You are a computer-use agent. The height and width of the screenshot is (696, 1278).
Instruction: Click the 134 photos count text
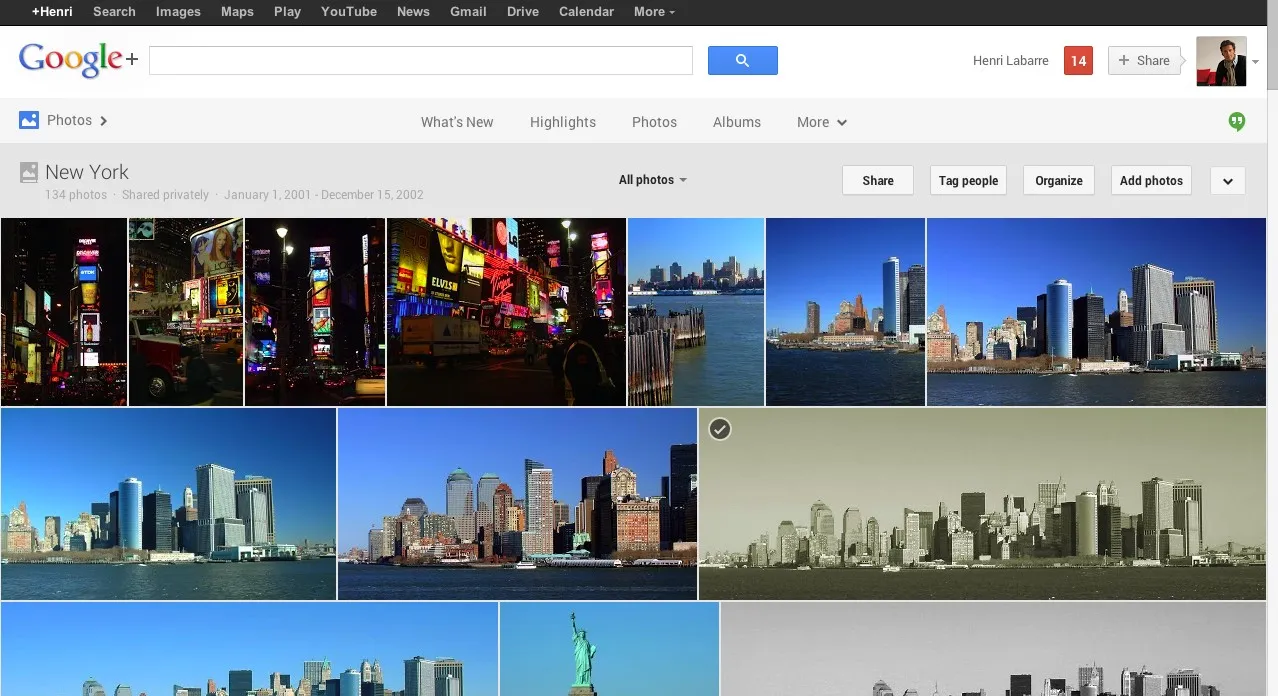click(76, 195)
